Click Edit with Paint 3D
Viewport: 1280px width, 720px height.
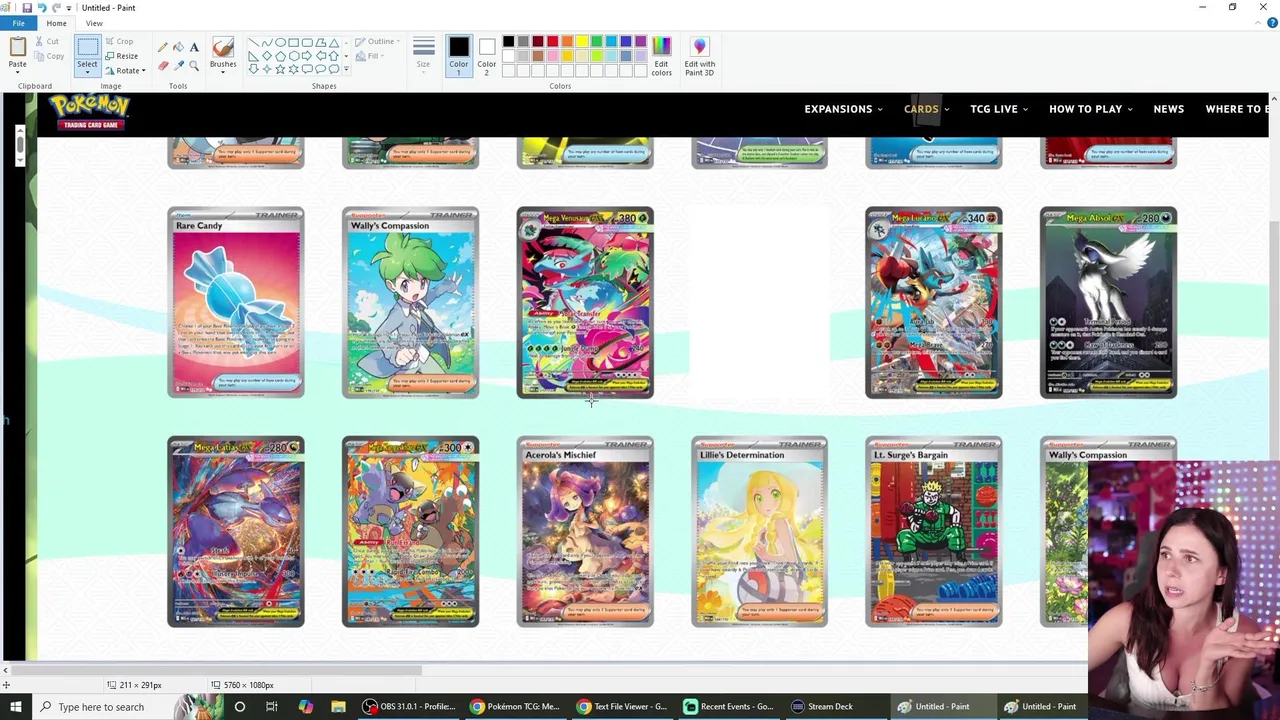(699, 57)
